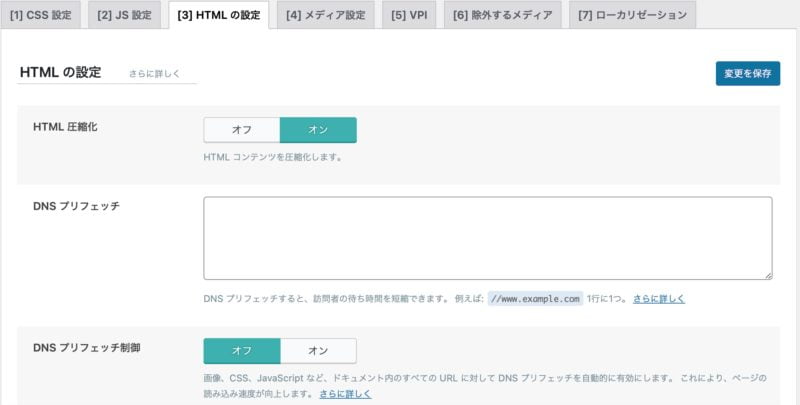
Task: Open さらに詳しく link beside HTML の設定 heading
Action: (155, 75)
